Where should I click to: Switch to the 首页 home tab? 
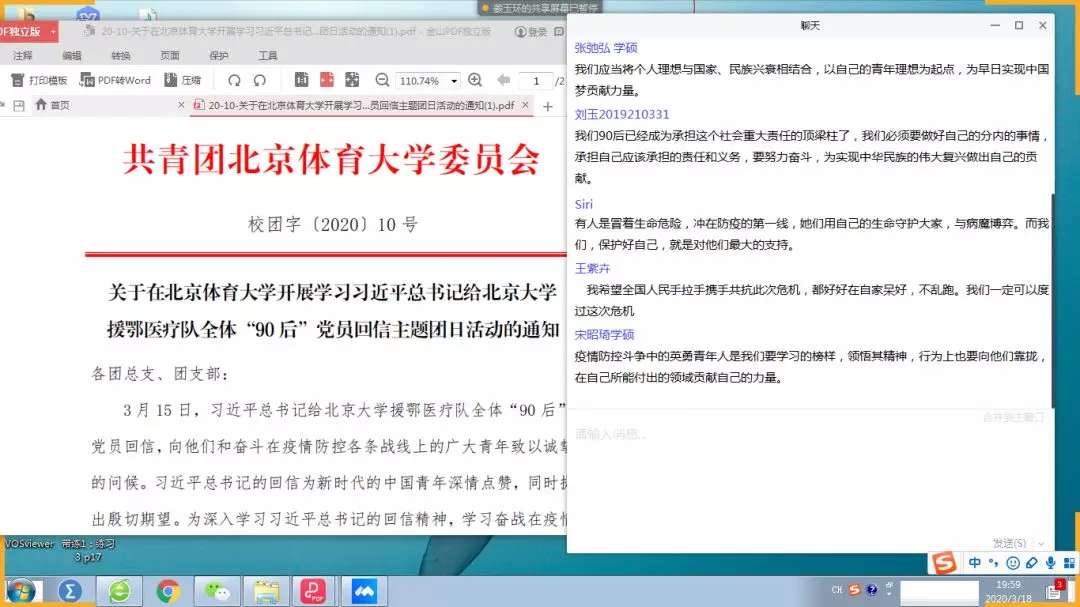coord(52,105)
